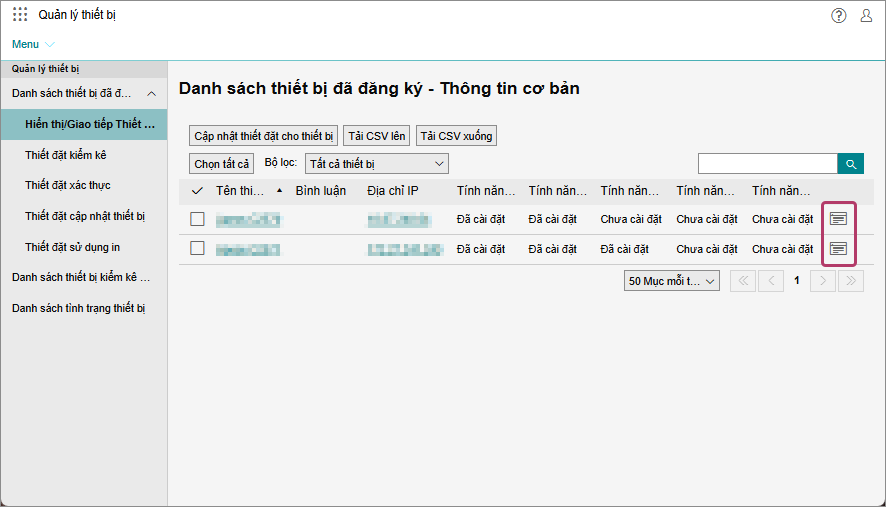Select 'Thiết đặt kiểm kê' in sidebar
This screenshot has width=886, height=507.
[65, 155]
